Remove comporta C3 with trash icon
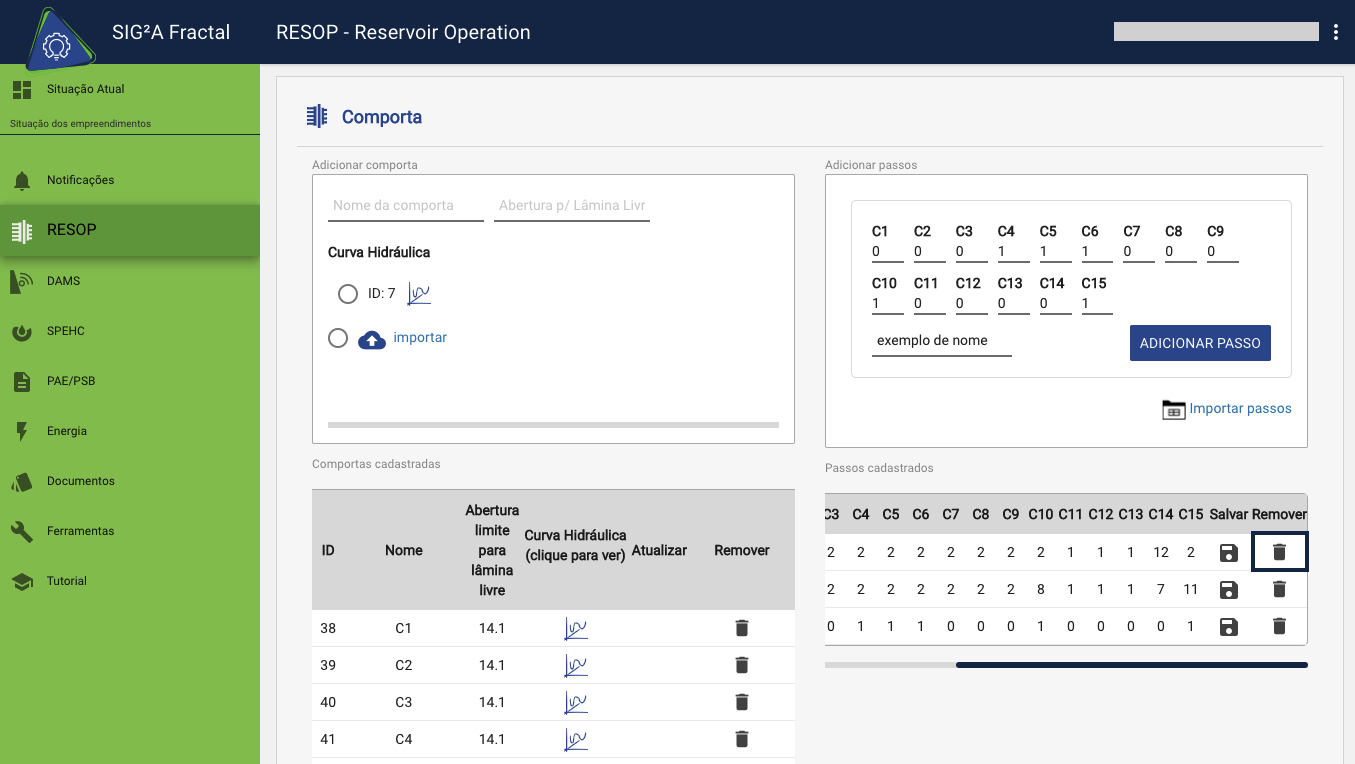This screenshot has height=764, width=1355. [741, 702]
